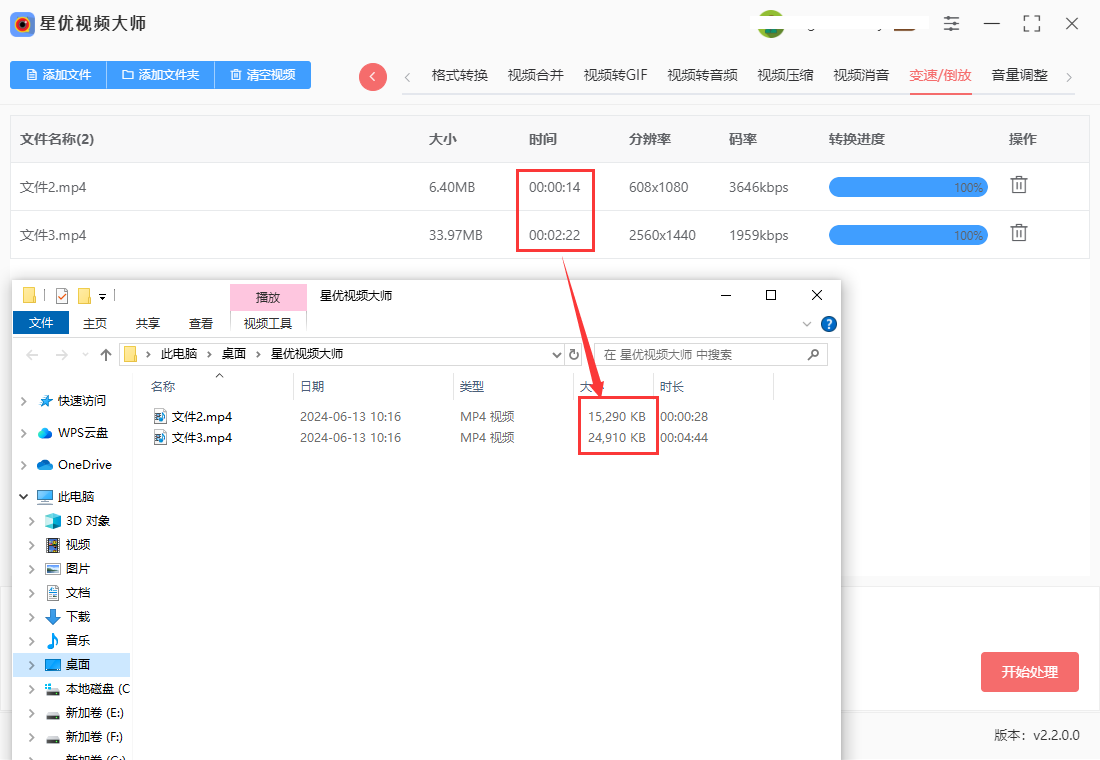Expand the 快速访问 tree node
Screen dimensions: 1100x760
[24, 401]
